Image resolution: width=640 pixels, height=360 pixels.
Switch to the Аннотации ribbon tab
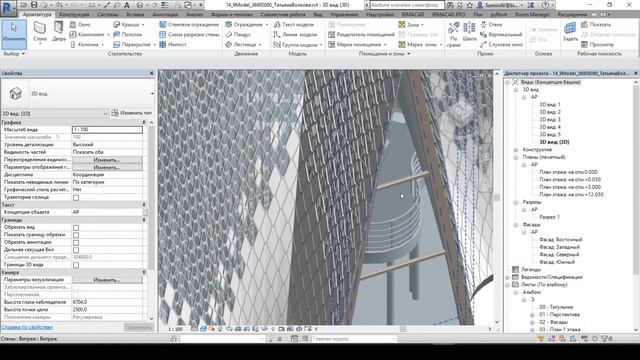pos(165,14)
